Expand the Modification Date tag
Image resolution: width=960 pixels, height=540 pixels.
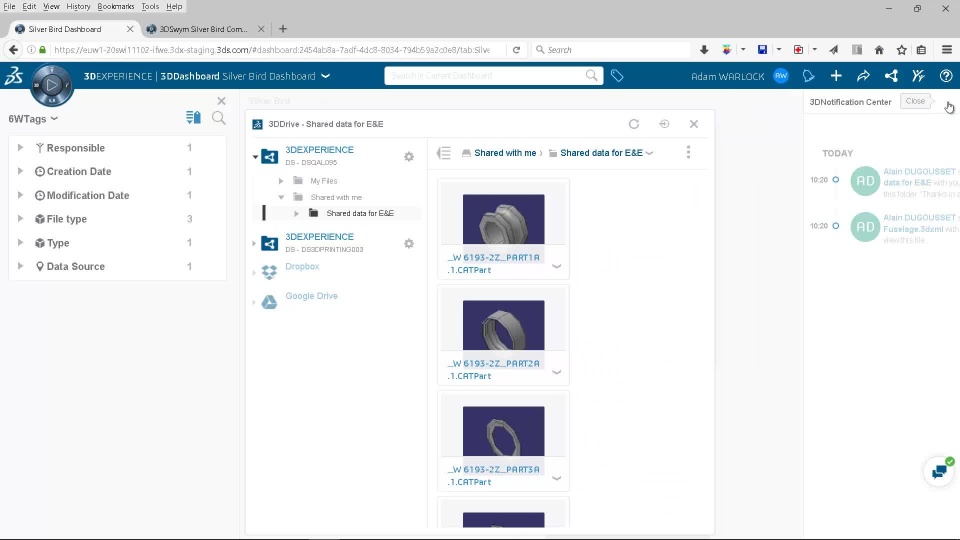(20, 195)
